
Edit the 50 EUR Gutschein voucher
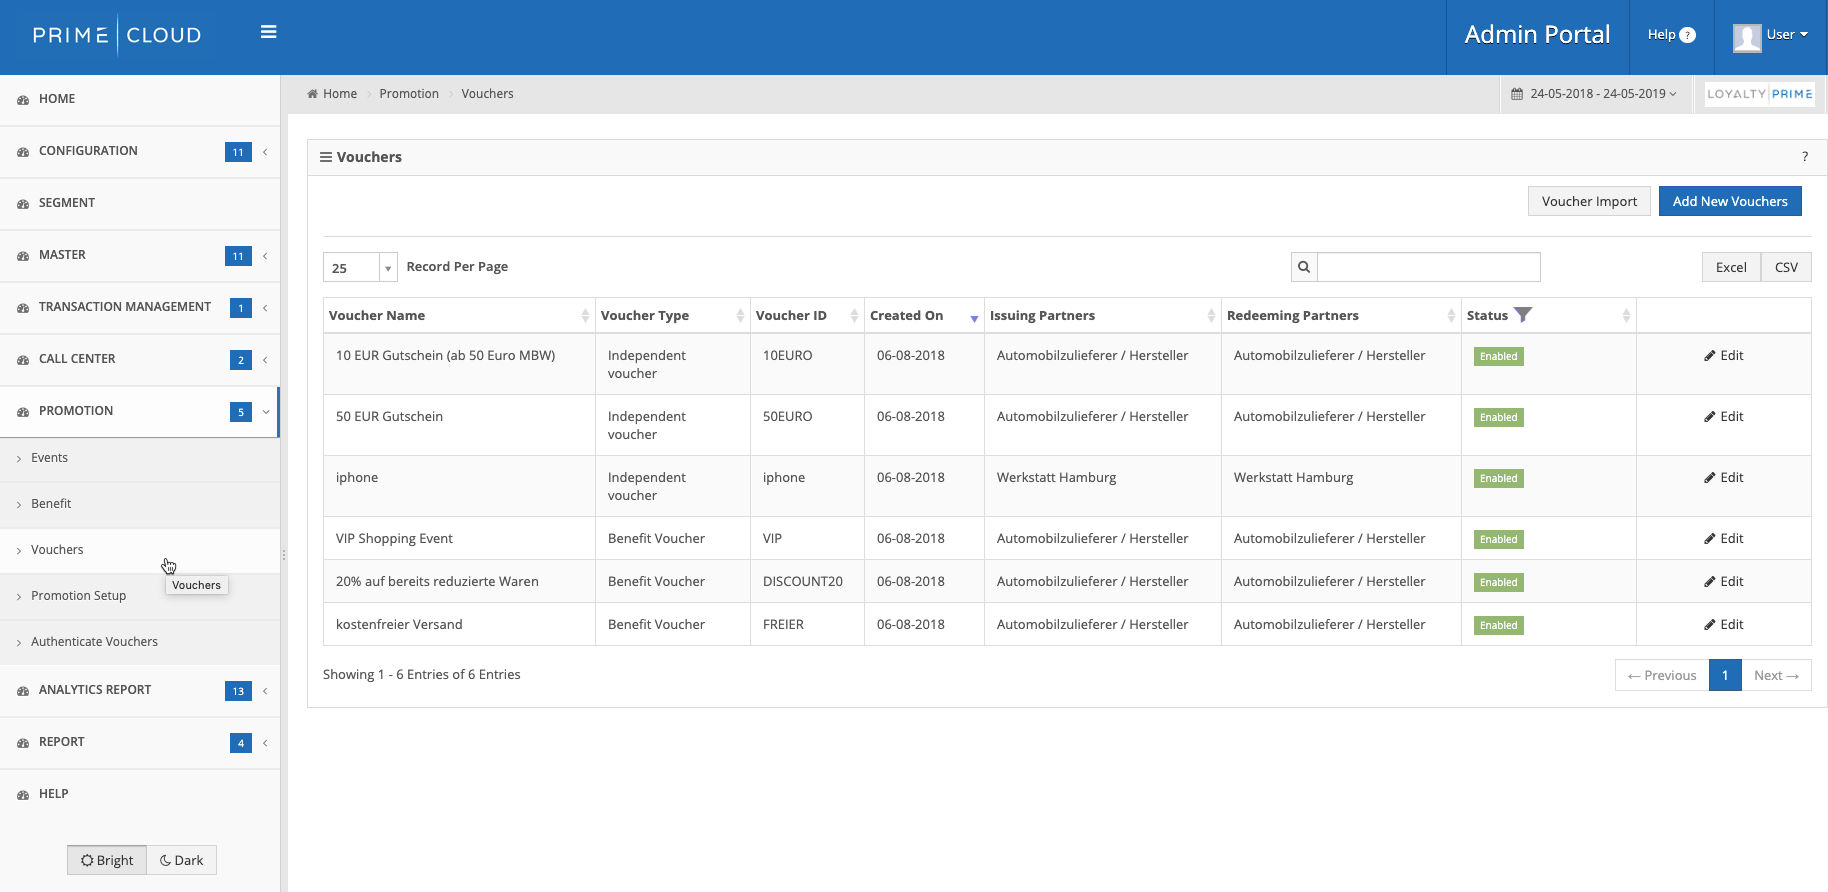pos(1724,417)
